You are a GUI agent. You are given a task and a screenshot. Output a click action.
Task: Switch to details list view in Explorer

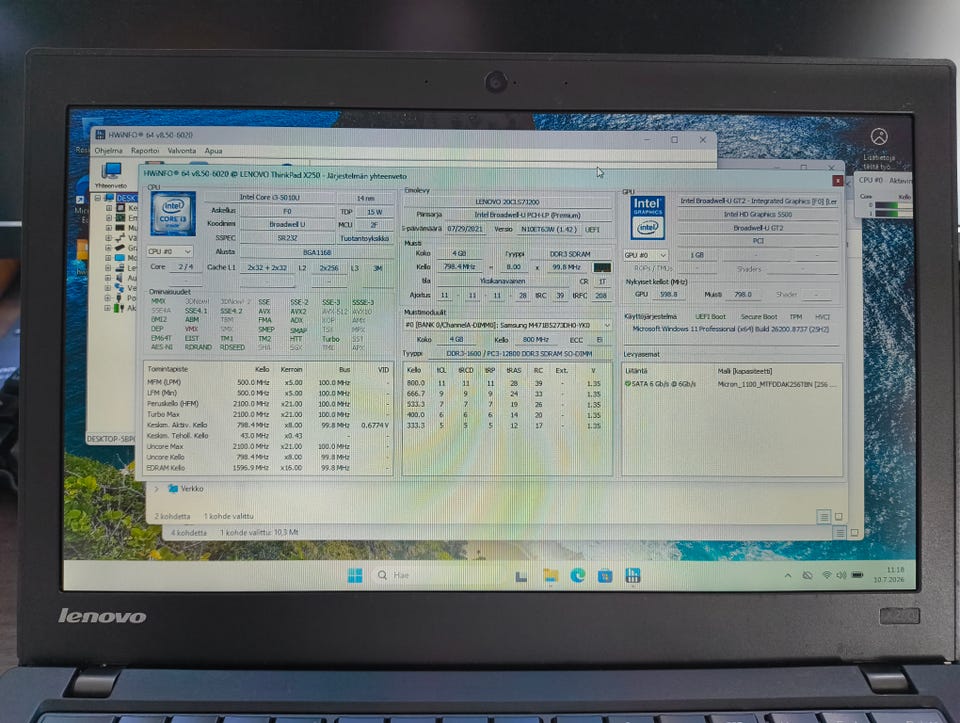tap(823, 517)
